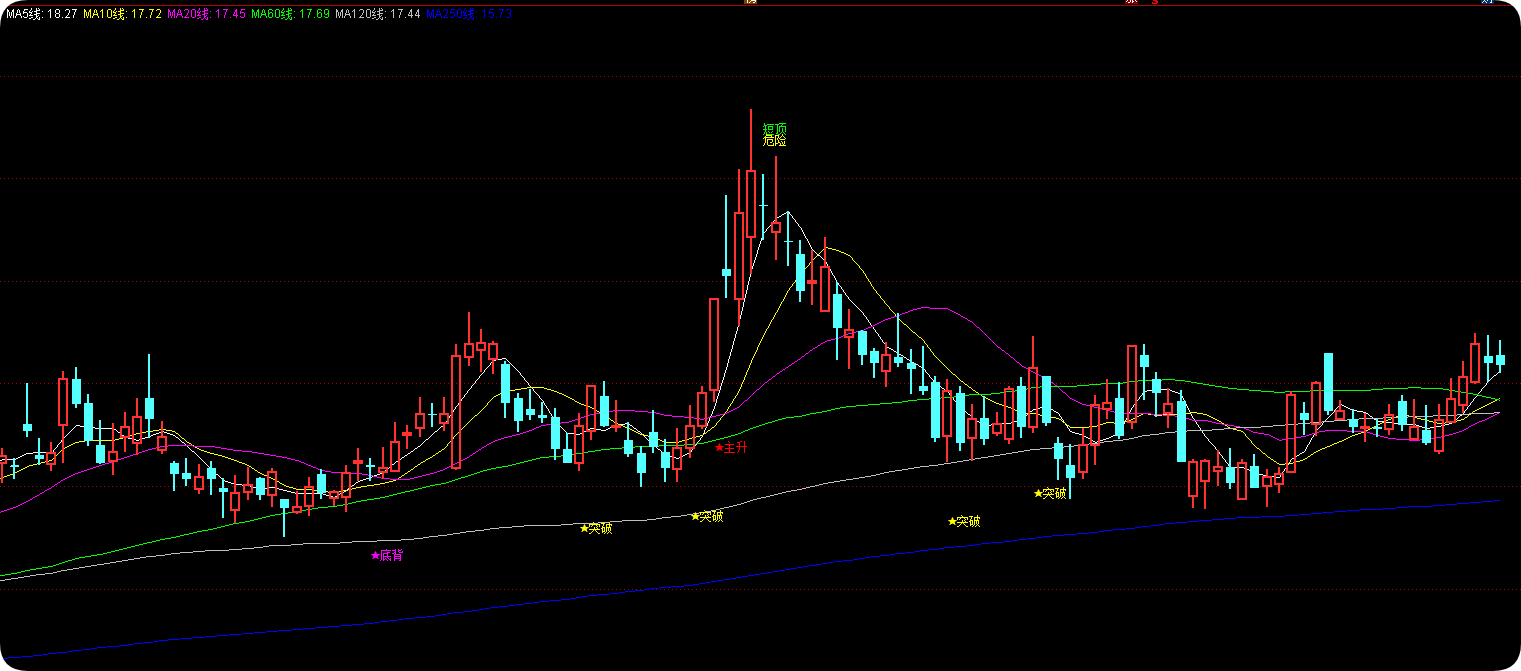
Task: Click the magenta MA20线 17.45 label
Action: click(207, 14)
